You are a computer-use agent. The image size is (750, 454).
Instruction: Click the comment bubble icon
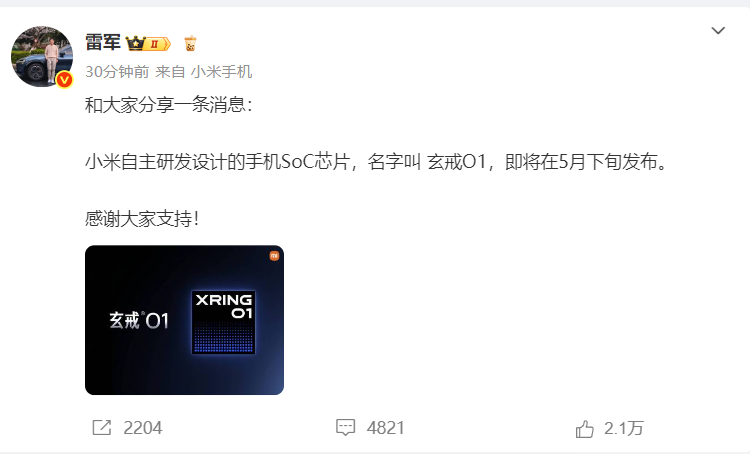click(x=345, y=427)
